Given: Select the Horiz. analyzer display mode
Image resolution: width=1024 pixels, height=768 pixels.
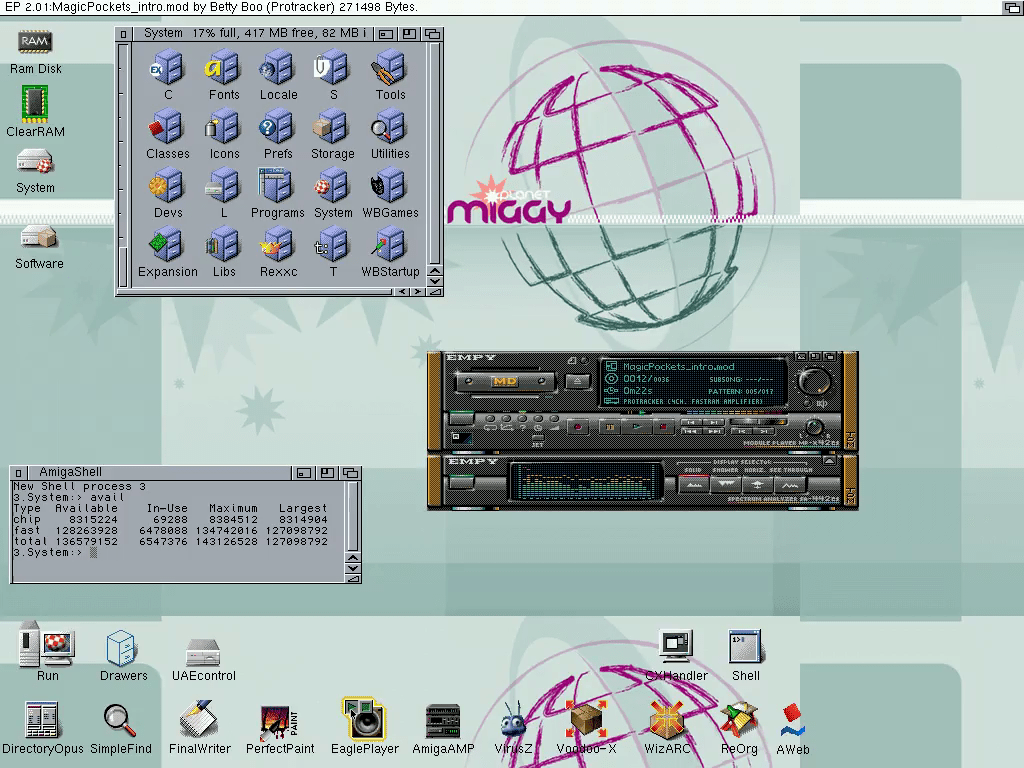Looking at the screenshot, I should (758, 485).
